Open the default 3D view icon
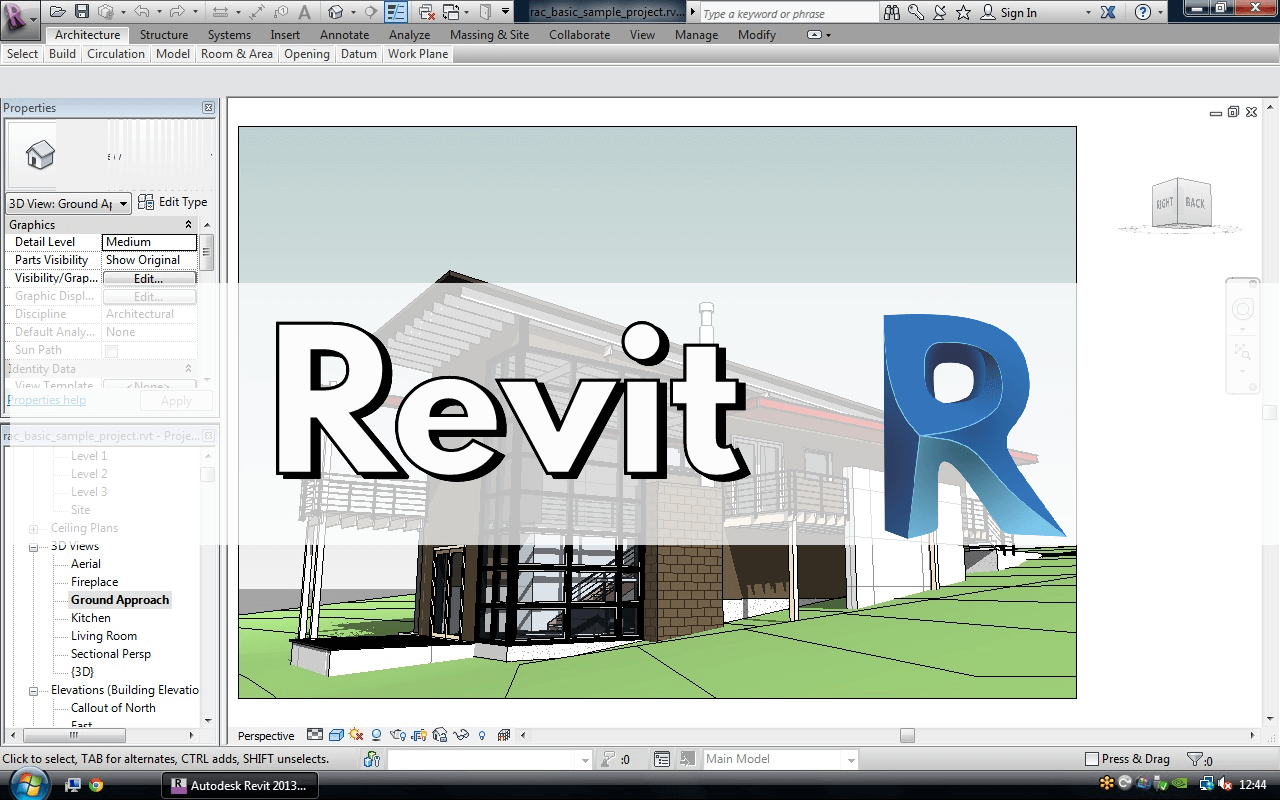 [x=335, y=12]
